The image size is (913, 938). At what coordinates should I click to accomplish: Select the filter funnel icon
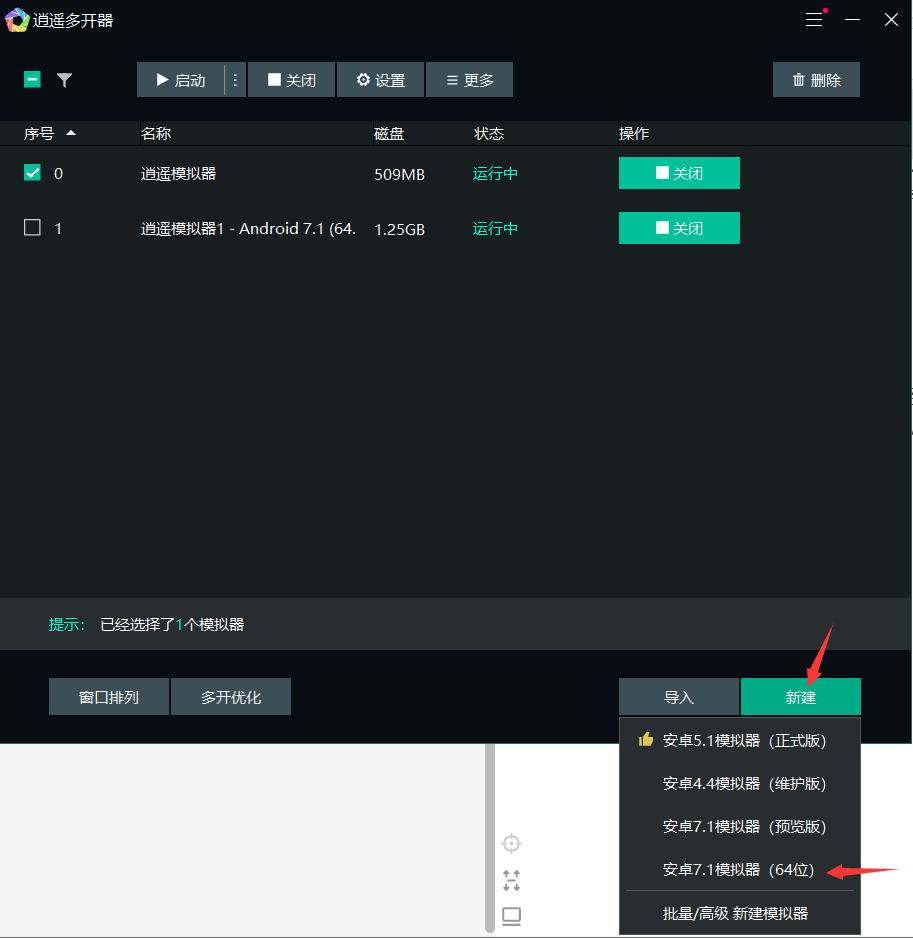pos(64,79)
